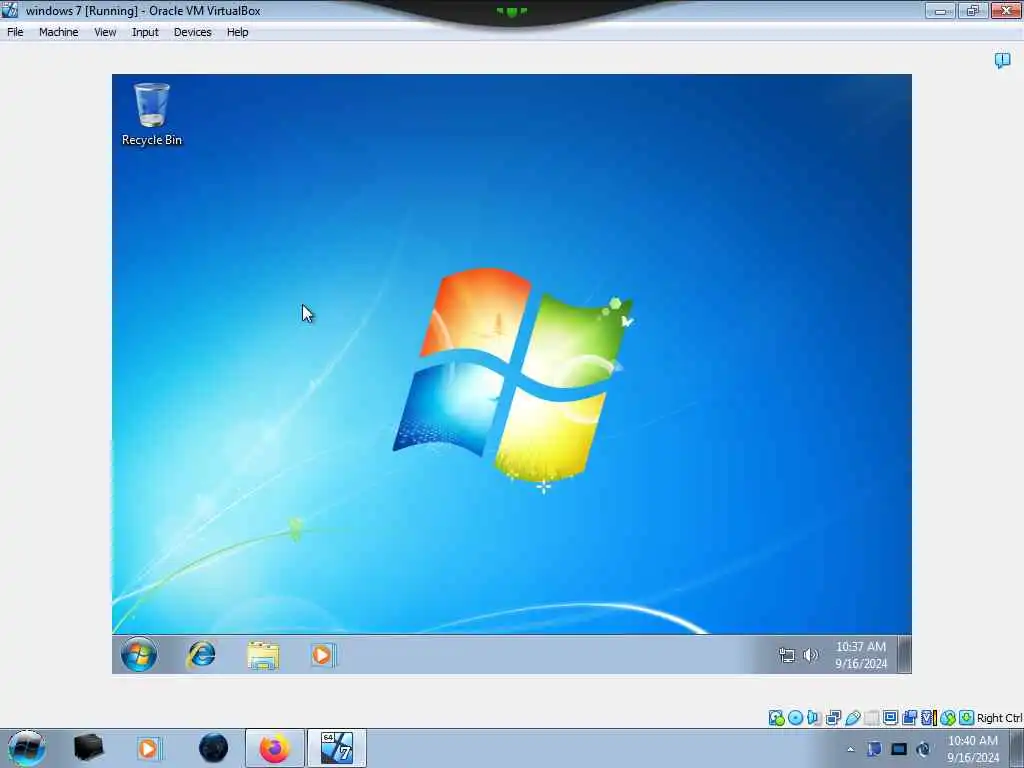Open the Machine menu
1024x768 pixels.
59,32
